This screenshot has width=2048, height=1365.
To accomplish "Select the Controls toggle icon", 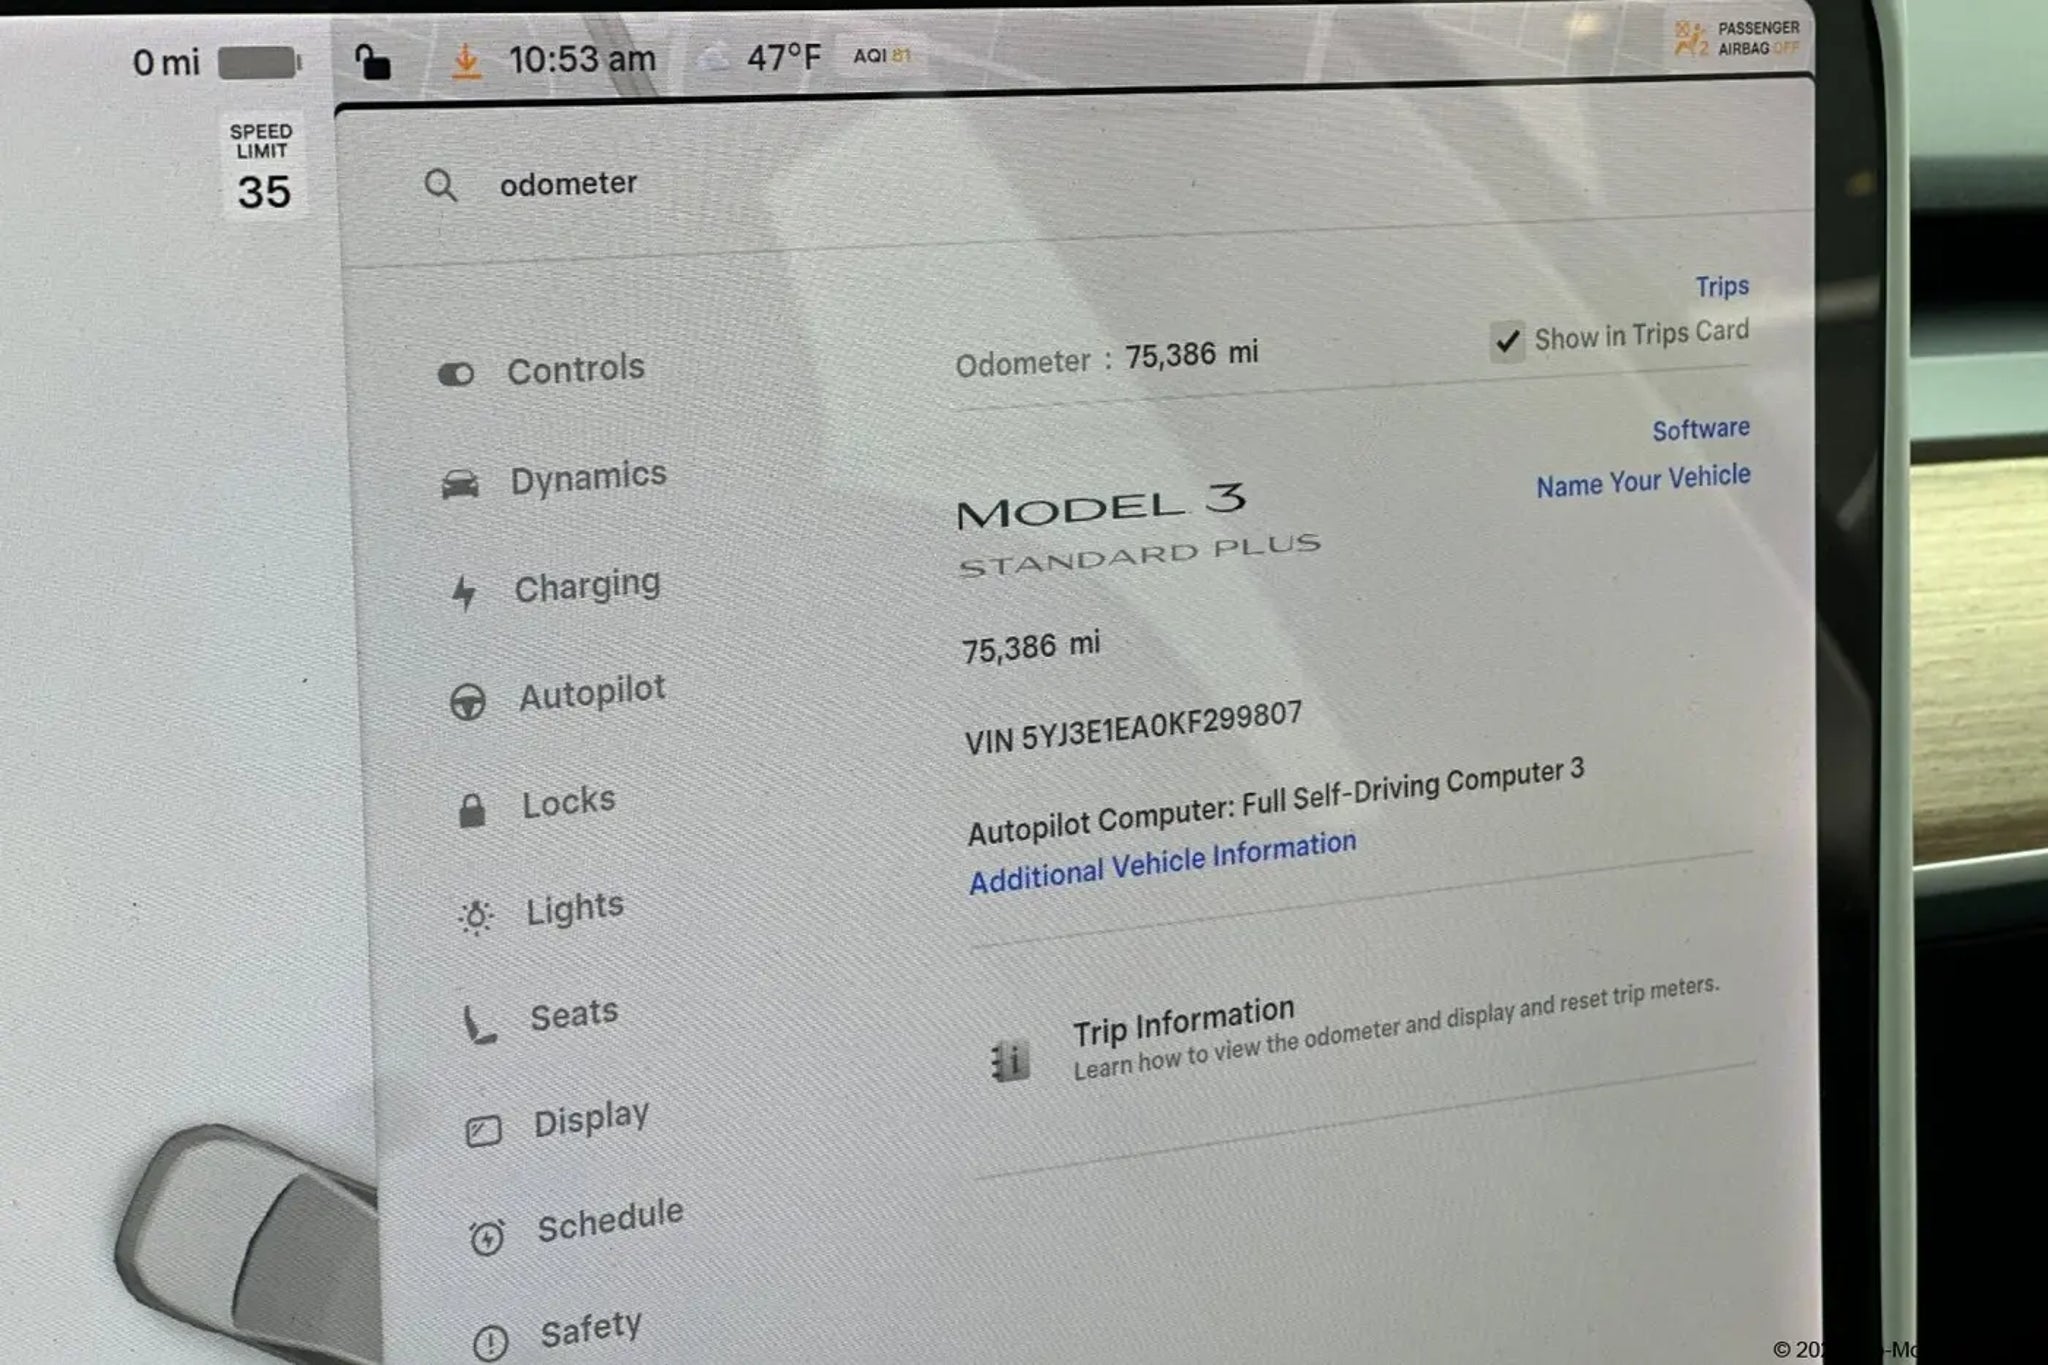I will click(x=456, y=374).
